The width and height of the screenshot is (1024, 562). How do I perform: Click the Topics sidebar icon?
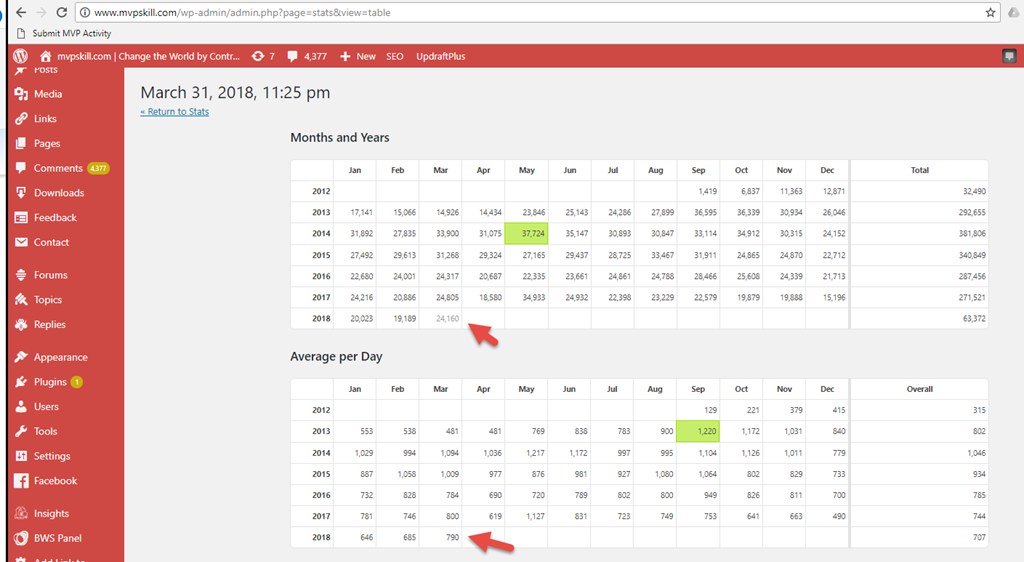click(x=21, y=300)
